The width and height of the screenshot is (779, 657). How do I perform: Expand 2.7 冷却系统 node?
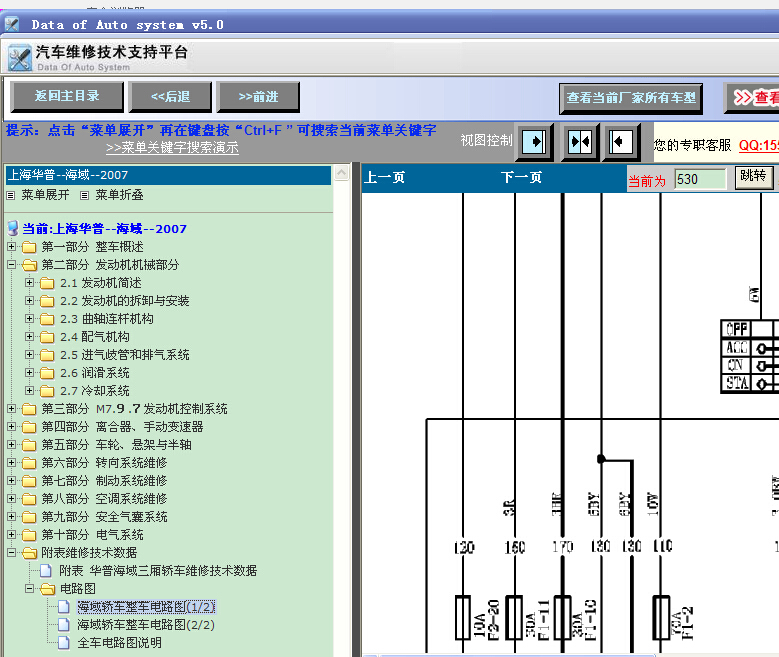[x=29, y=390]
